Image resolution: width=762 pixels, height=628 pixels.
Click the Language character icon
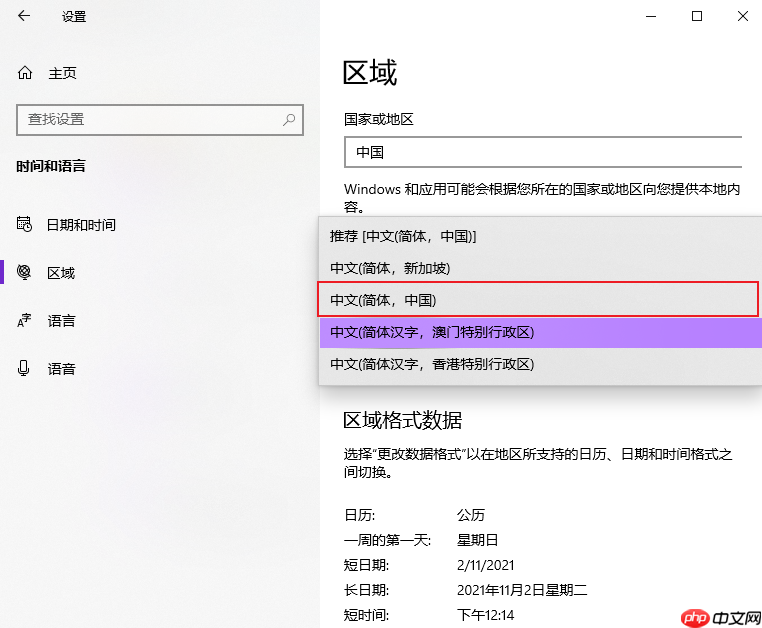24,320
